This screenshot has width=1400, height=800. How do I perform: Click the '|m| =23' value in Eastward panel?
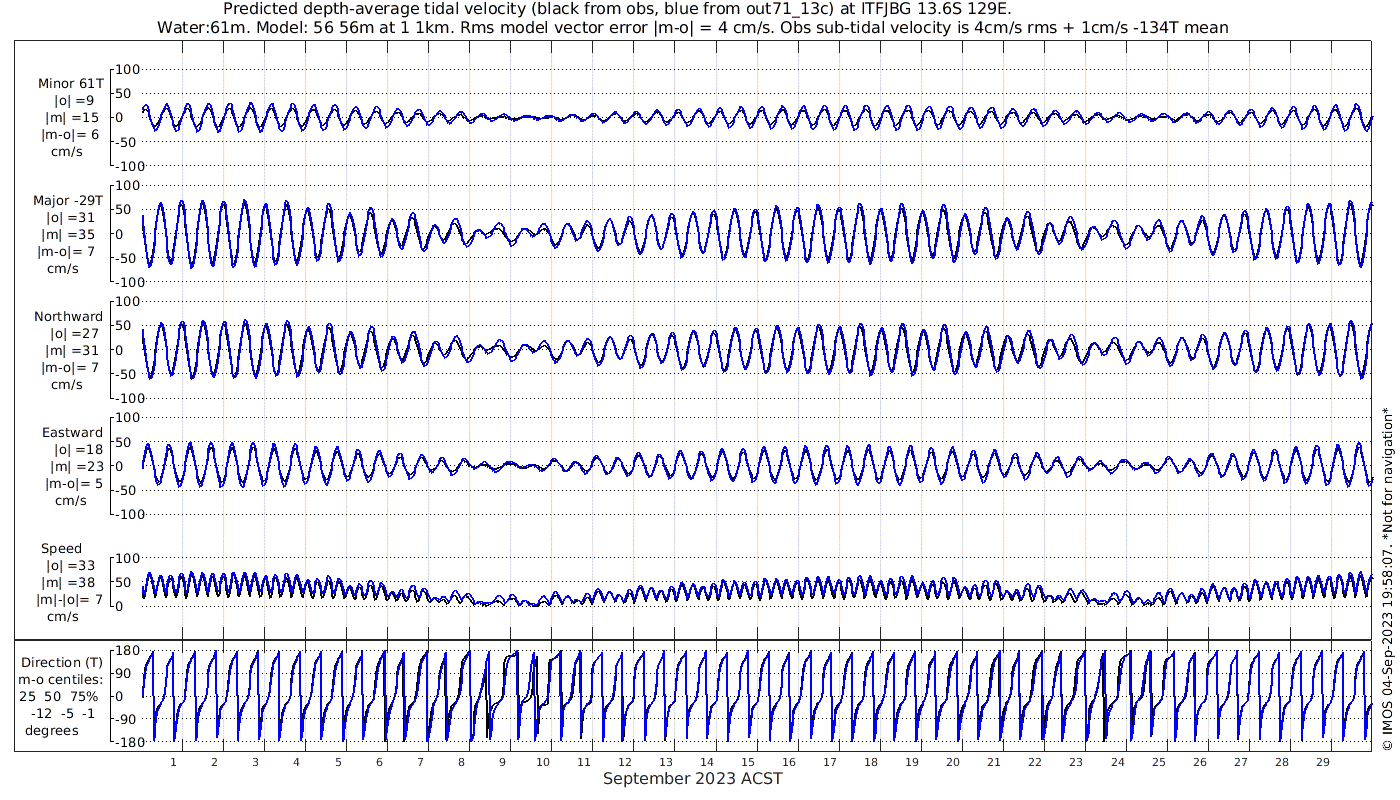[76, 467]
